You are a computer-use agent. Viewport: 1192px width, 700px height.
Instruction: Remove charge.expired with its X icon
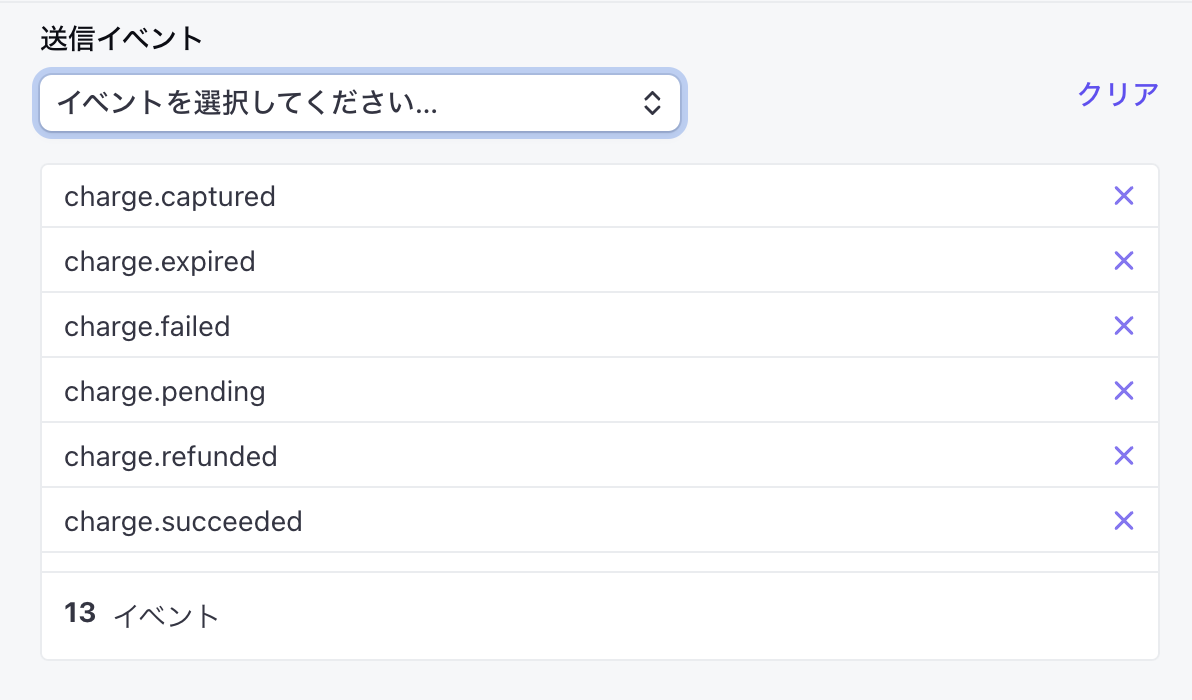[1123, 261]
